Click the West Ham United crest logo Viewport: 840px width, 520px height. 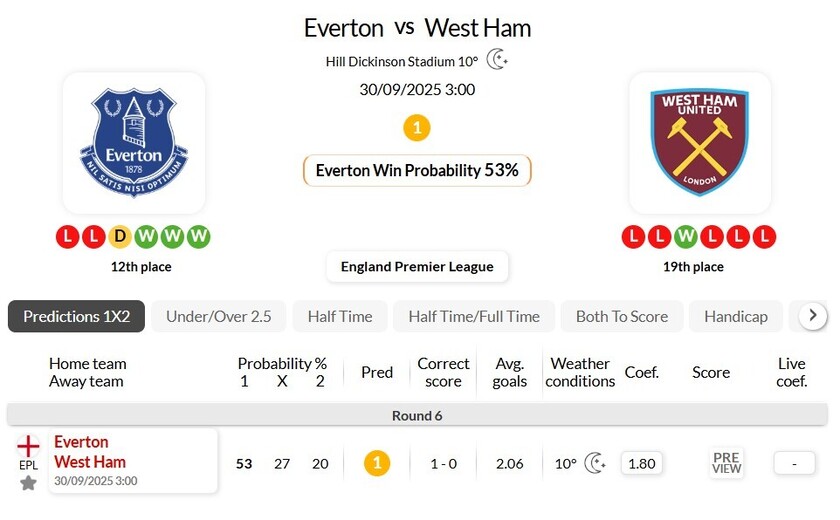point(700,142)
